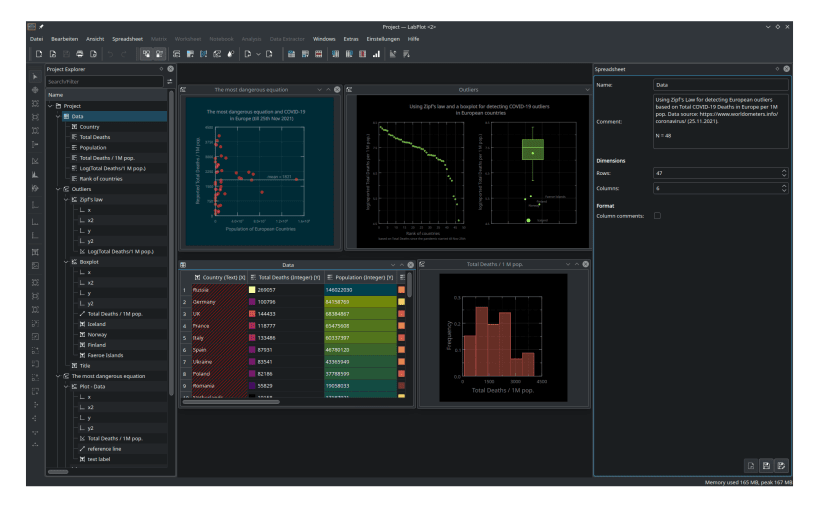Screen dimensions: 819x517
Task: Open the Datei menu
Action: click(x=37, y=39)
